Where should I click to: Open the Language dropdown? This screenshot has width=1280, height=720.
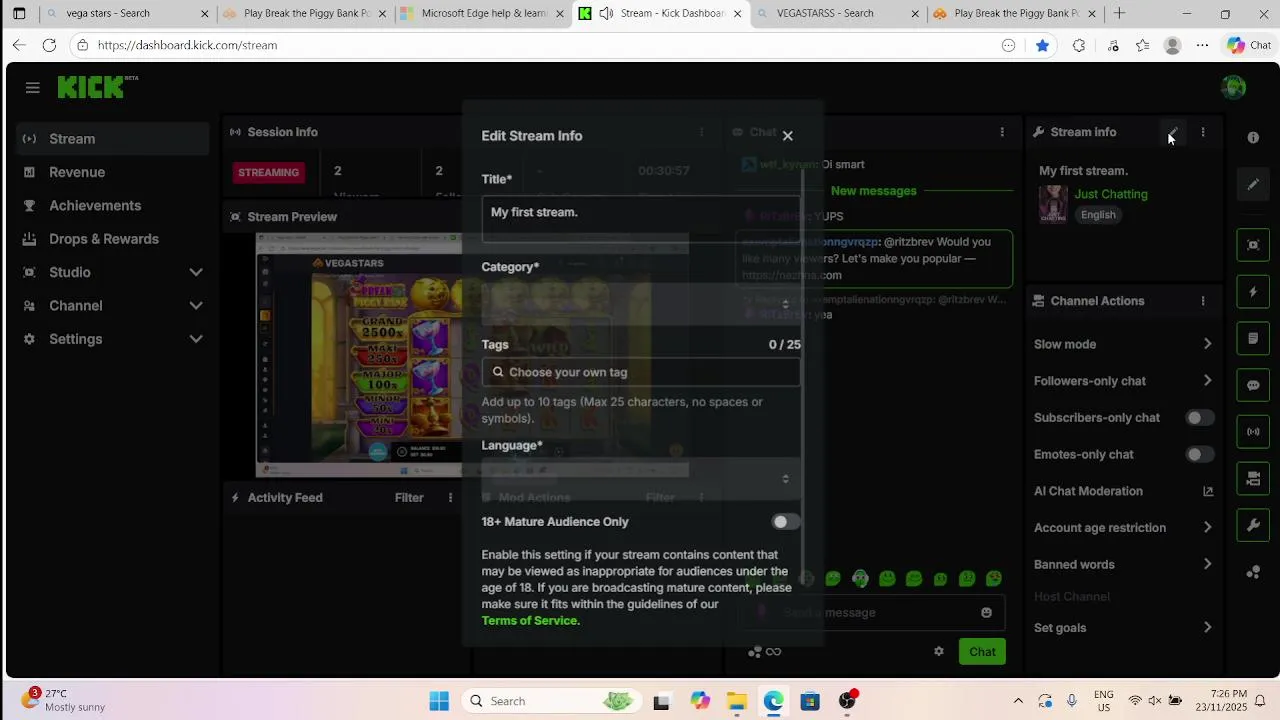pos(641,479)
